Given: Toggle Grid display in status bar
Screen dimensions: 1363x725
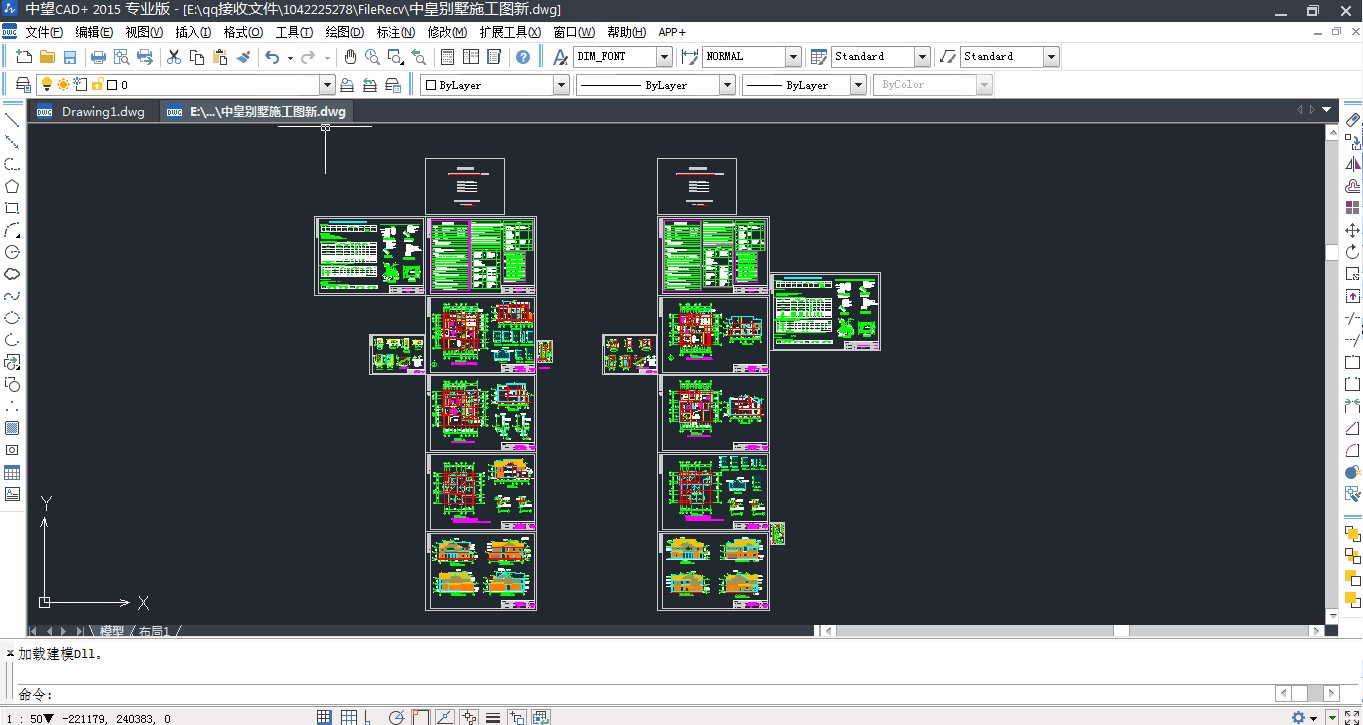Looking at the screenshot, I should point(349,717).
